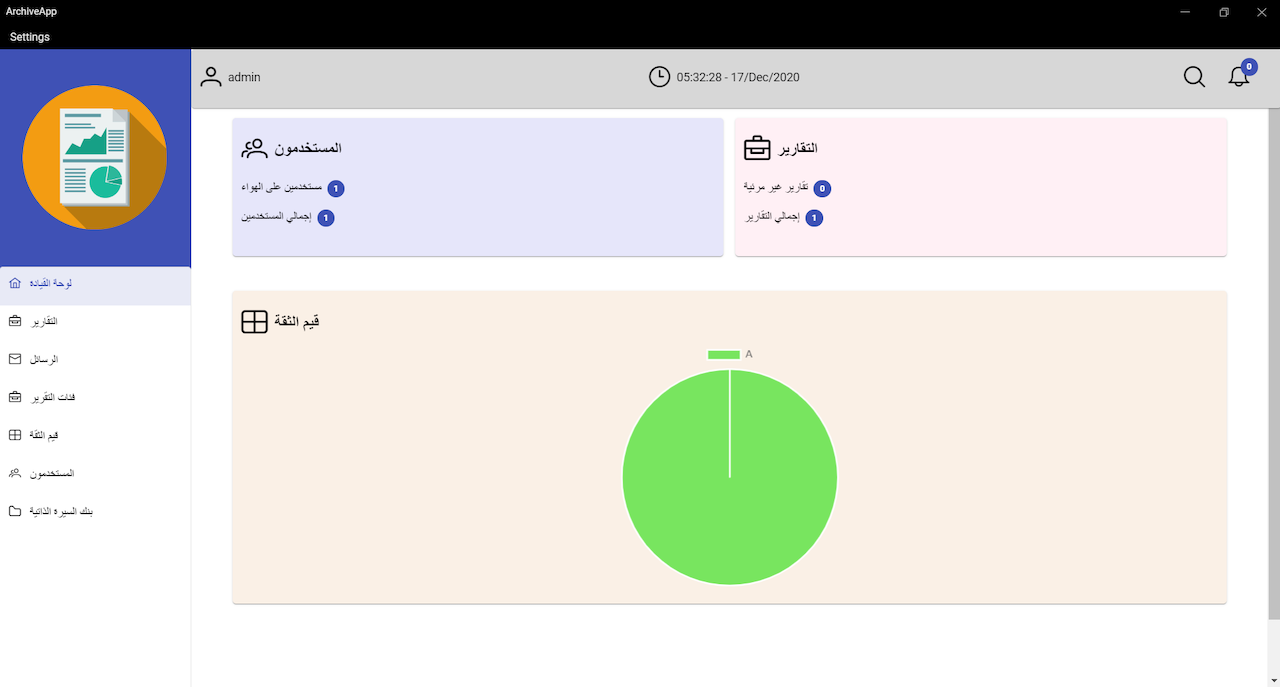The height and width of the screenshot is (687, 1280).
Task: Click the folder icon for بنك السيرة الذاتية
Action: pyautogui.click(x=15, y=511)
